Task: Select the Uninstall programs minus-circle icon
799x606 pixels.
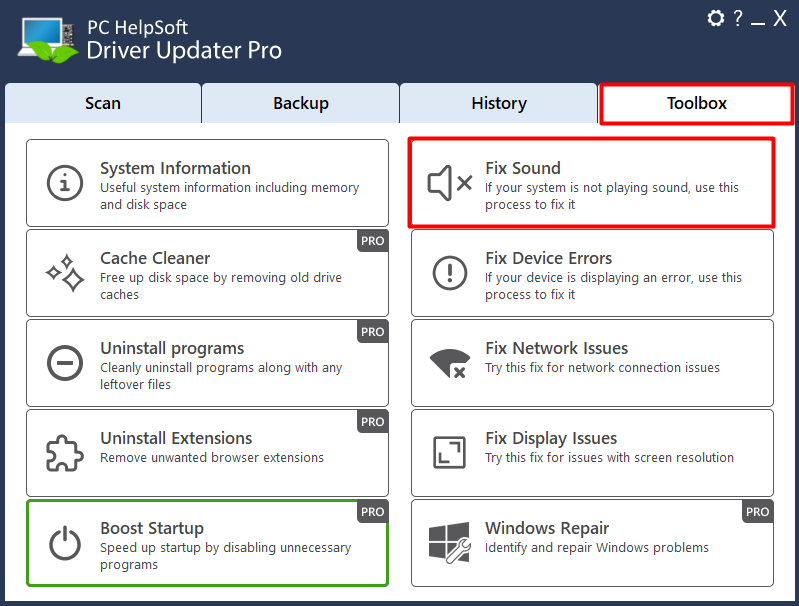Action: pos(65,363)
